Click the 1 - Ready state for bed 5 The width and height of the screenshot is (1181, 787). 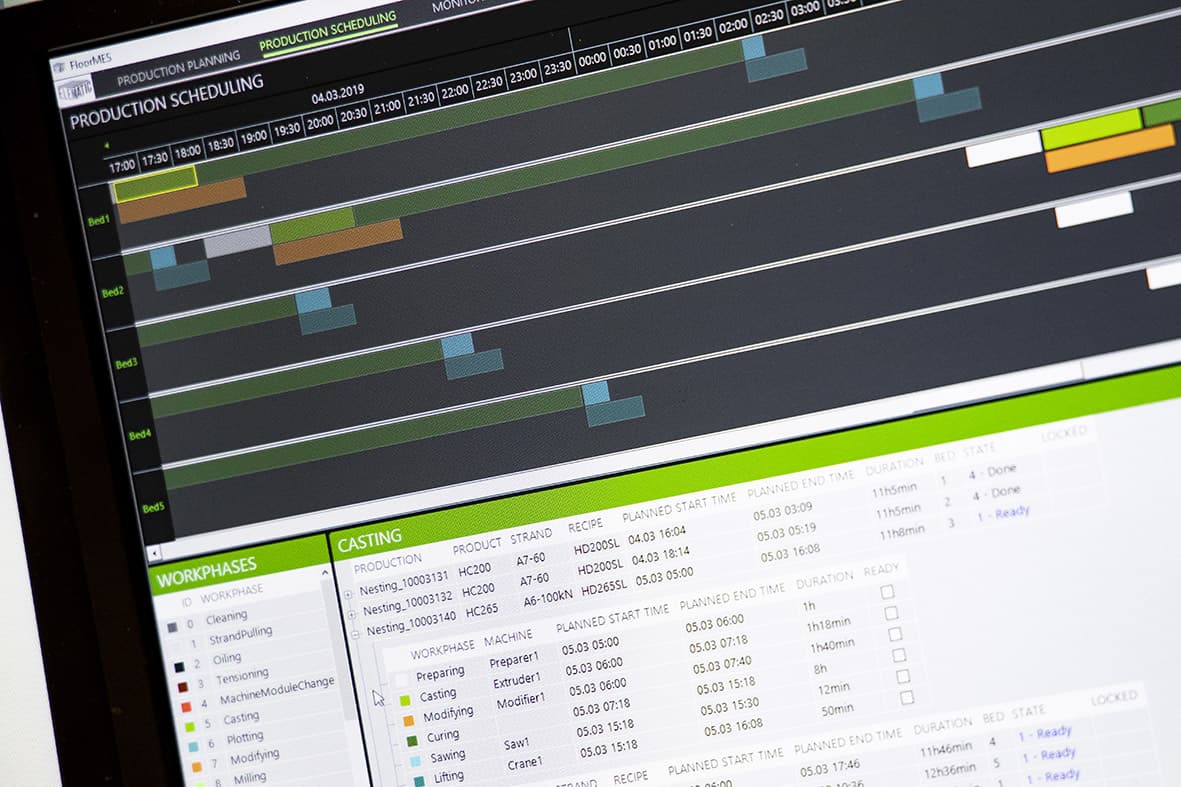pos(1048,755)
